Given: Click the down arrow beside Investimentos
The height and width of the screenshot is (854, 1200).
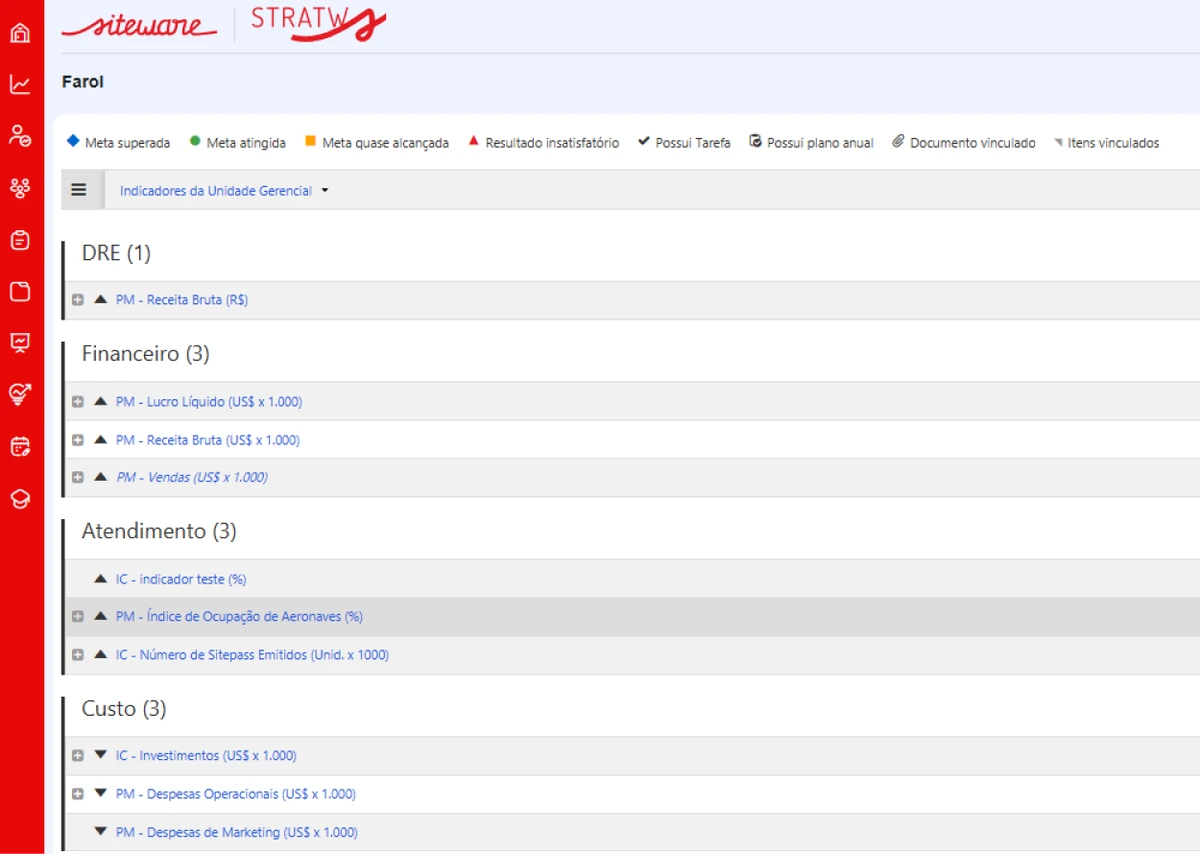Looking at the screenshot, I should (x=100, y=755).
